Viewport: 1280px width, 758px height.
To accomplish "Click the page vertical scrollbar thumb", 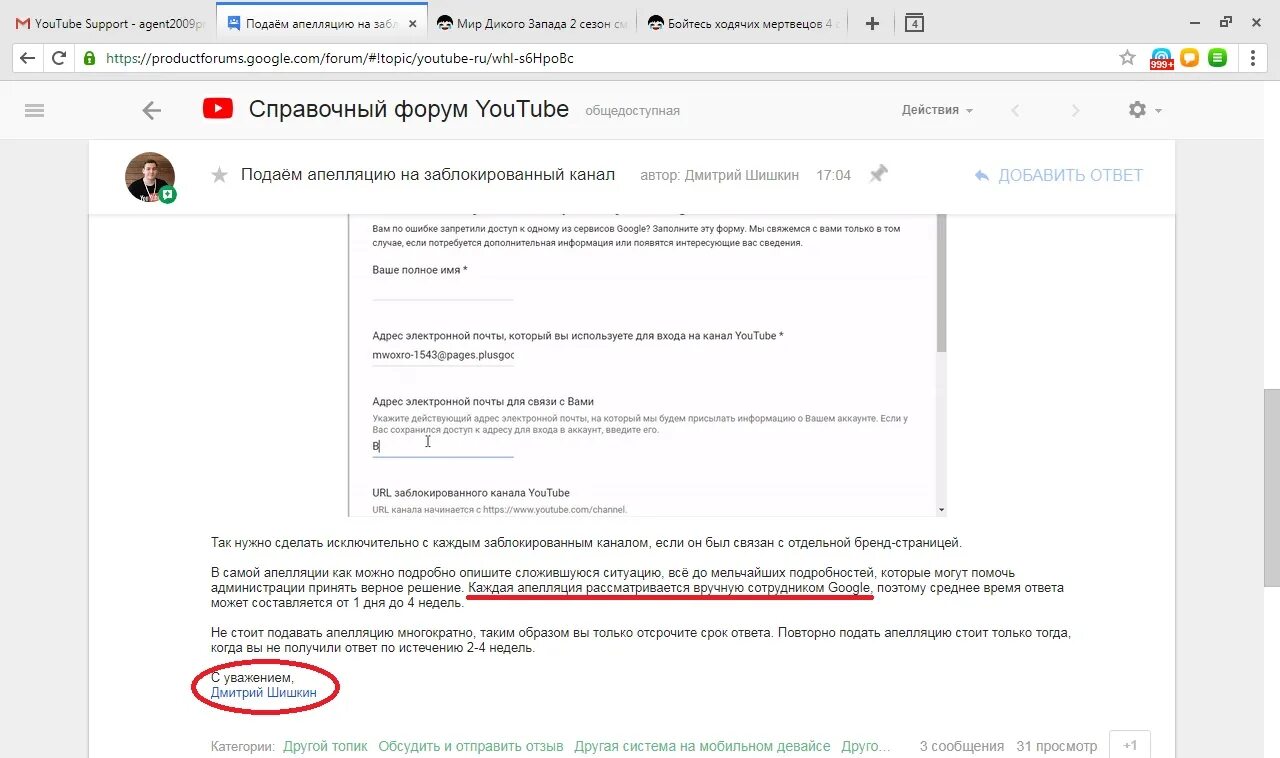I will 1271,487.
